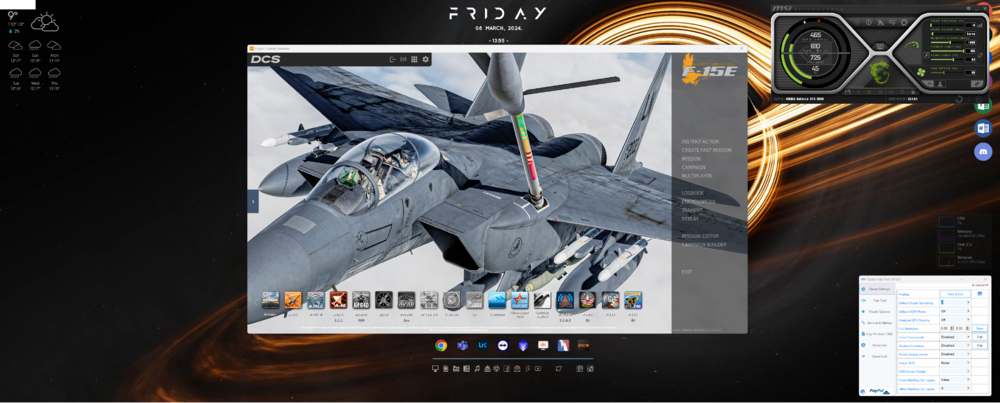Open the YouTube shortcut icon

pyautogui.click(x=538, y=369)
